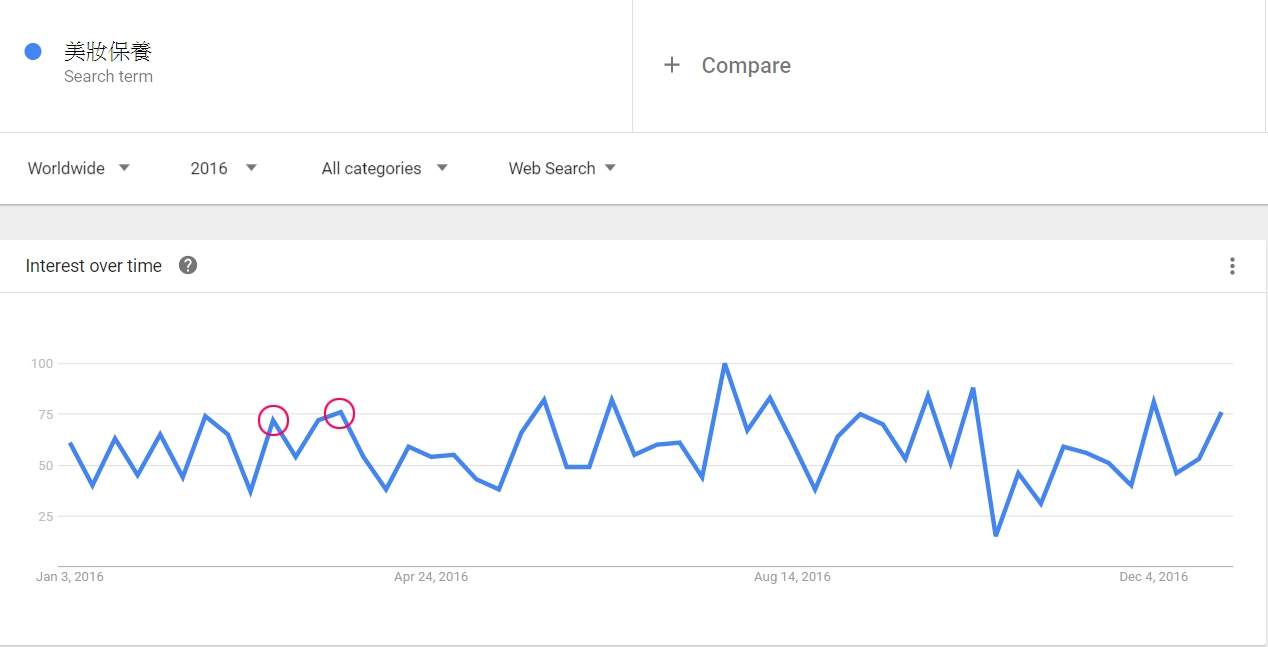This screenshot has width=1268, height=647.
Task: Click the Aug 14, 2016 axis label
Action: click(792, 577)
